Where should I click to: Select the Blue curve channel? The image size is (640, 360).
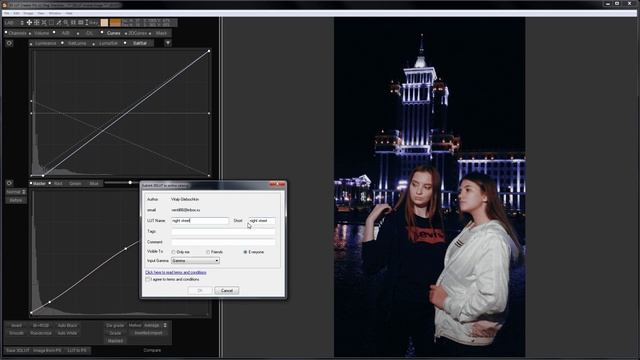coord(94,184)
